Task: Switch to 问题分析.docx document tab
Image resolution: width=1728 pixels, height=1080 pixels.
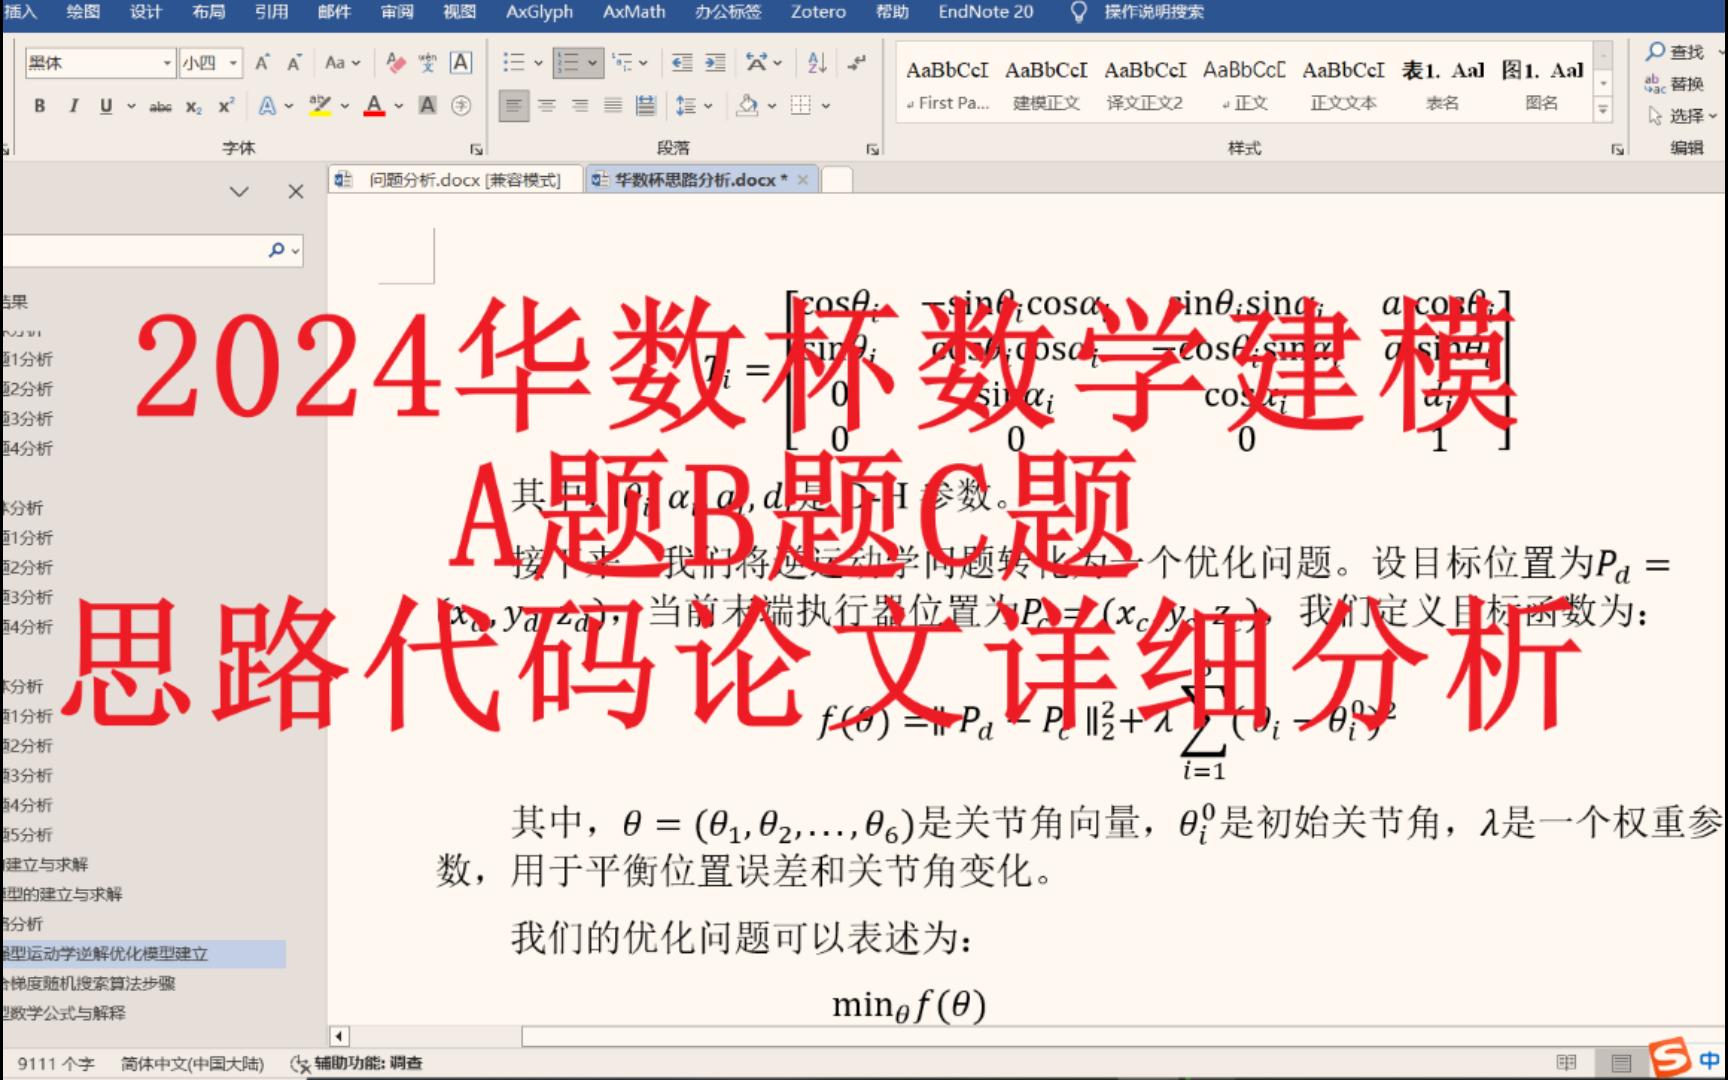Action: [455, 180]
